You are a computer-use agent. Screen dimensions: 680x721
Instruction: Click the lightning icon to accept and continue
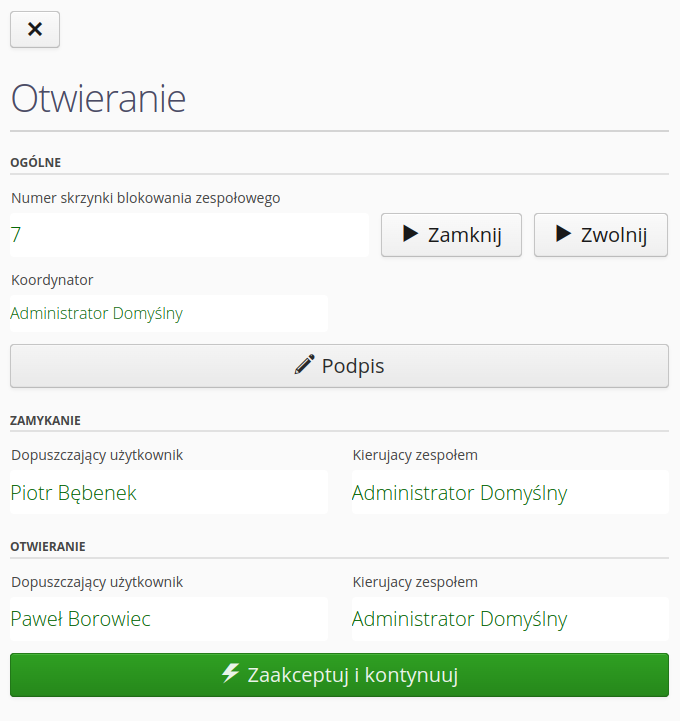coord(230,673)
